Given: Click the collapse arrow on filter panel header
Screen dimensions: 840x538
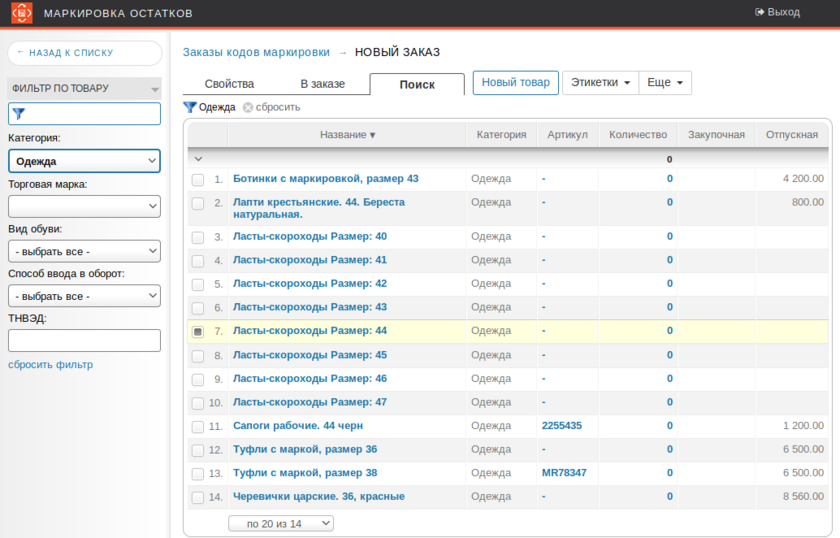Looking at the screenshot, I should [x=154, y=89].
